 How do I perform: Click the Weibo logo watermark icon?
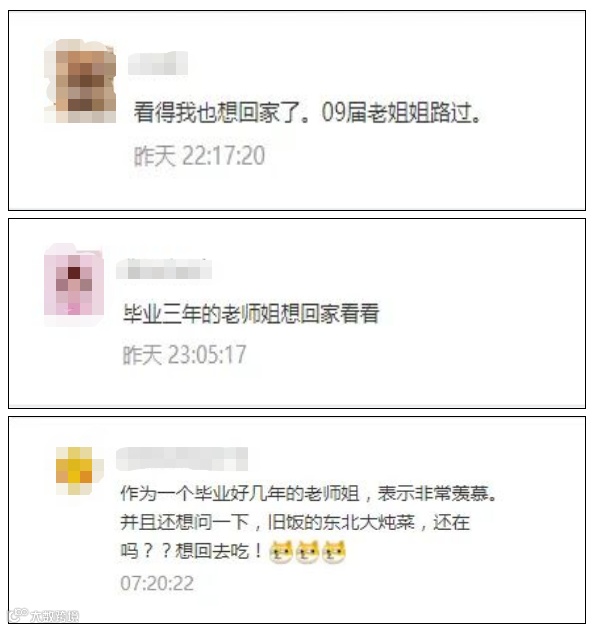tap(18, 615)
